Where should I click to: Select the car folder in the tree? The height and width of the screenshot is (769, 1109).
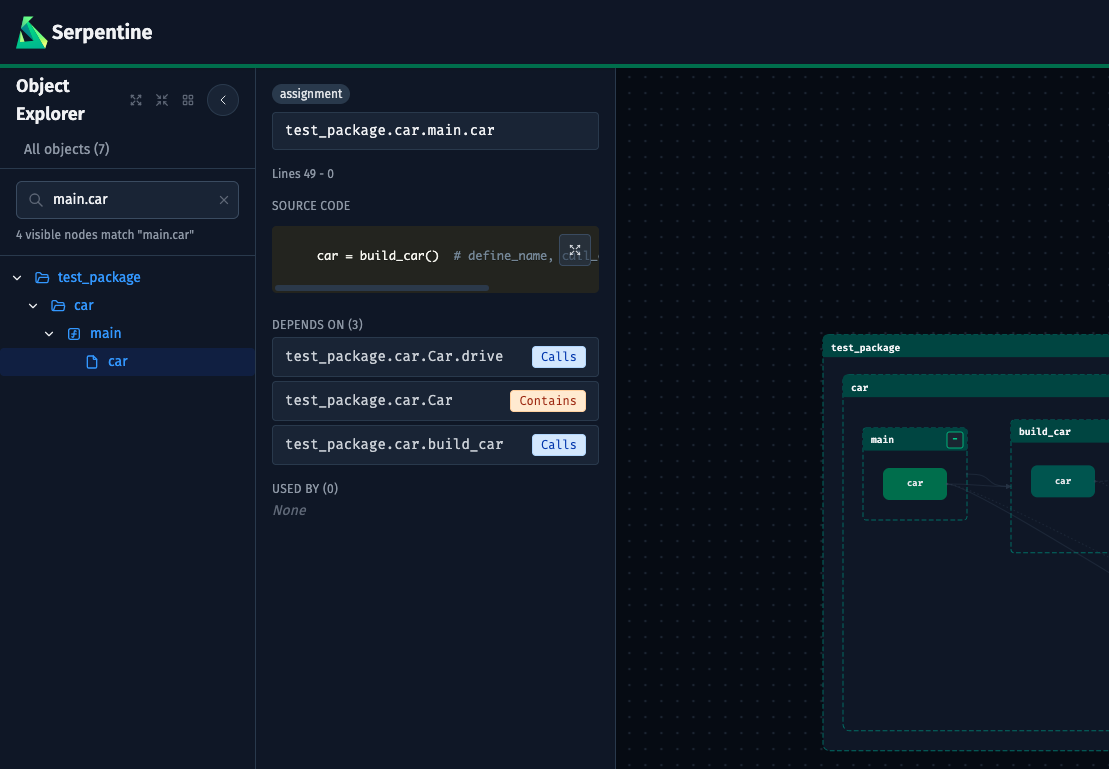tap(83, 306)
